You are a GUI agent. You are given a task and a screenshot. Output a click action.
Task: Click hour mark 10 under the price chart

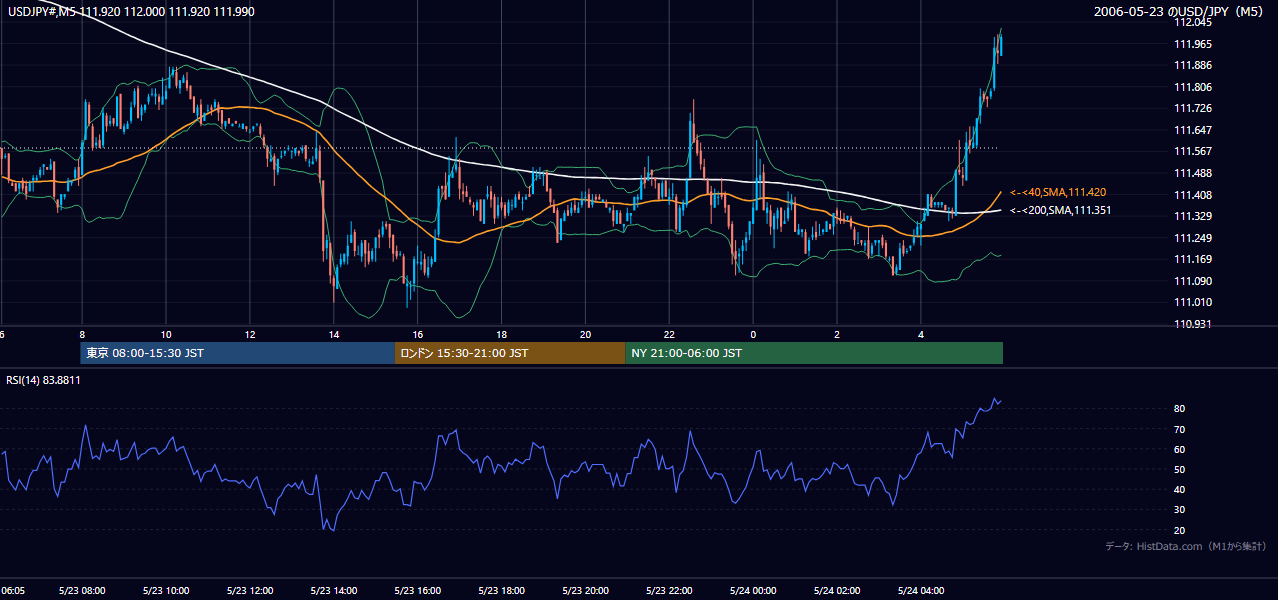[x=165, y=335]
